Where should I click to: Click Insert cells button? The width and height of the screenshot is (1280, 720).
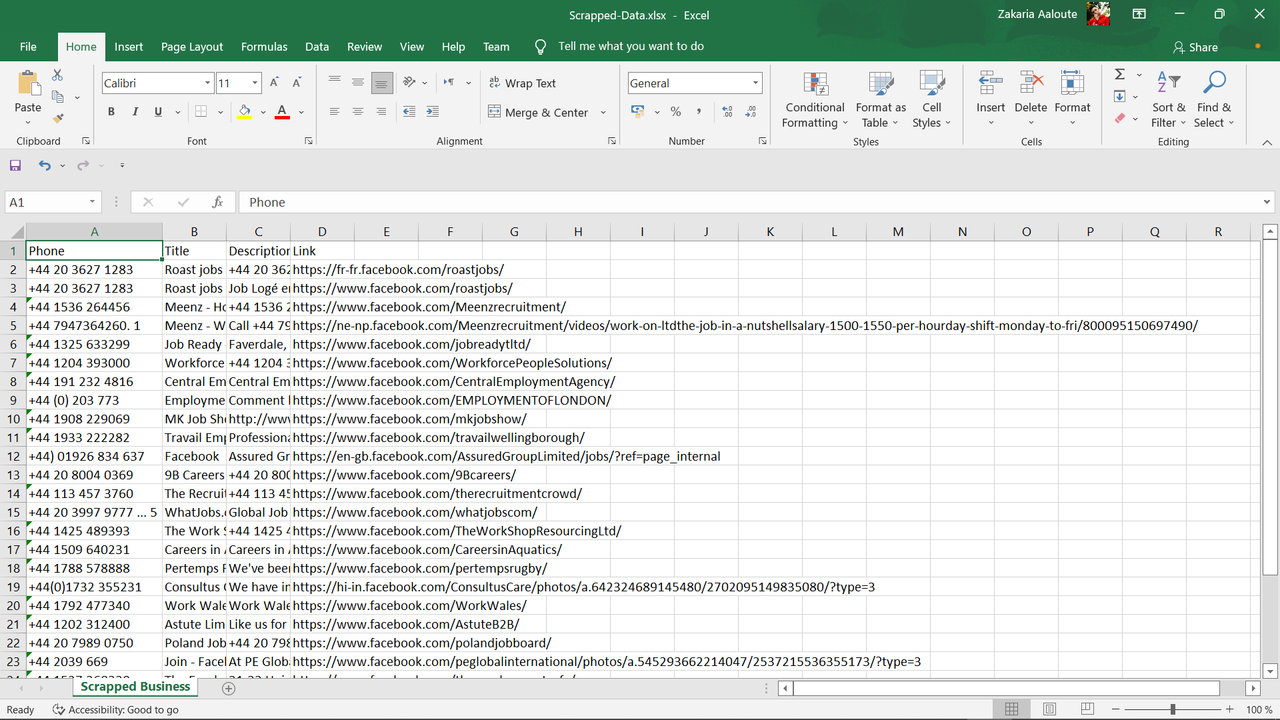click(991, 100)
